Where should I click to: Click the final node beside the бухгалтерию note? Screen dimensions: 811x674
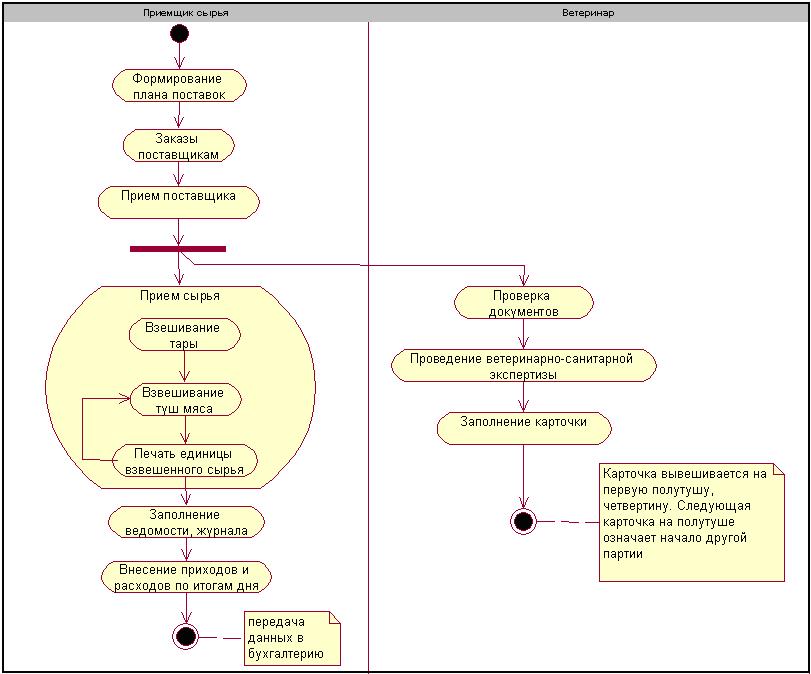click(x=186, y=636)
